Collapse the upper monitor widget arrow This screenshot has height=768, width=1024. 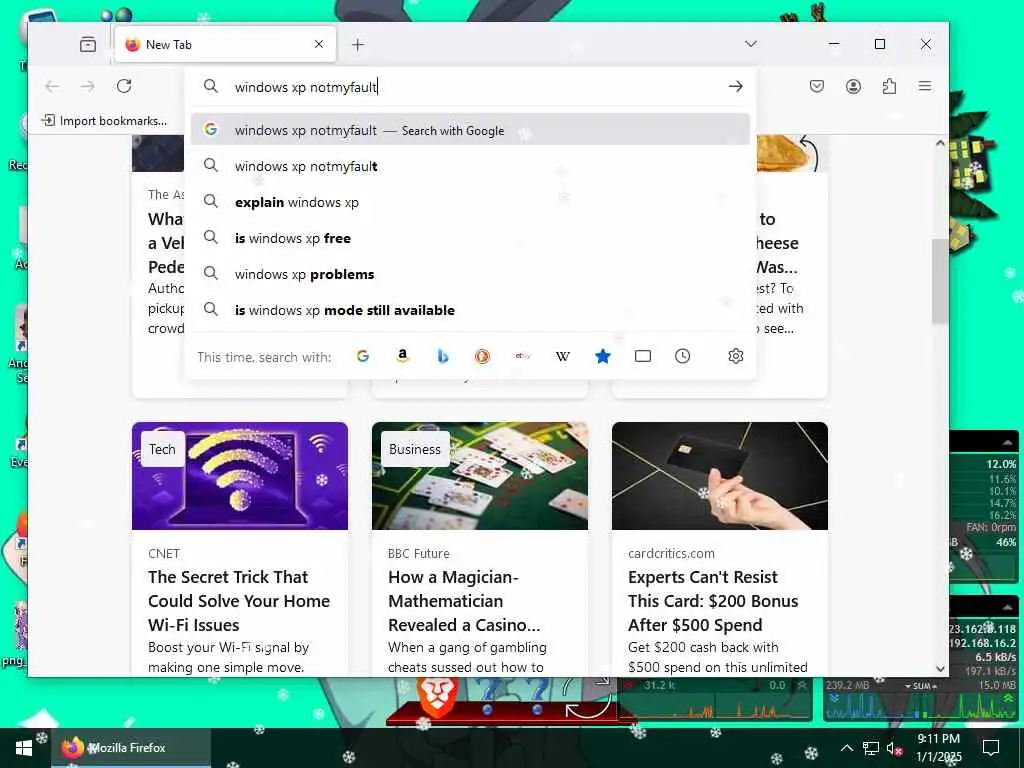tap(1008, 442)
